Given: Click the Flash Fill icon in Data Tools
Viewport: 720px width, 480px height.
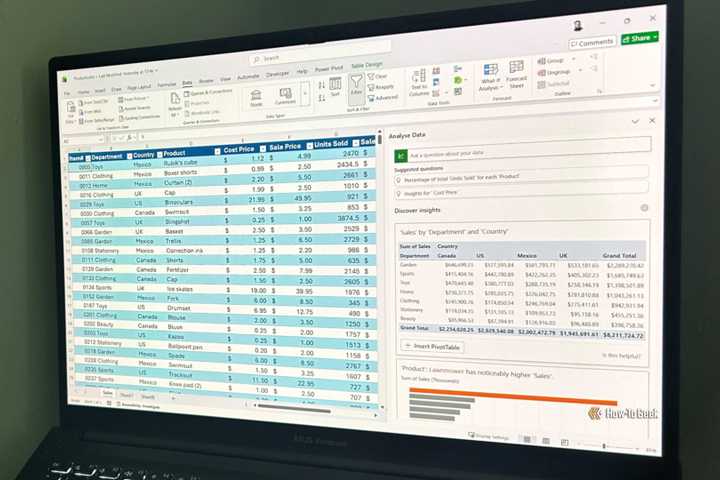Looking at the screenshot, I should coord(436,71).
